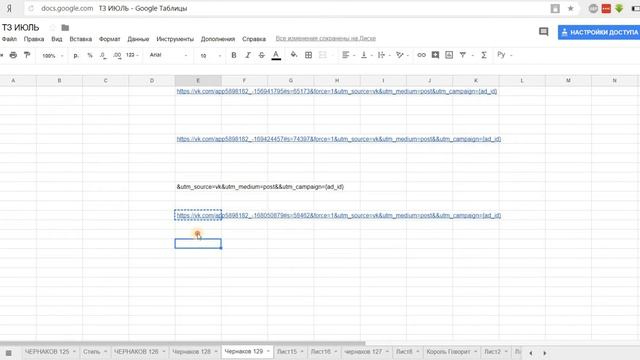The width and height of the screenshot is (640, 360).
Task: Open the vk.com link containing 156941795
Action: point(337,91)
